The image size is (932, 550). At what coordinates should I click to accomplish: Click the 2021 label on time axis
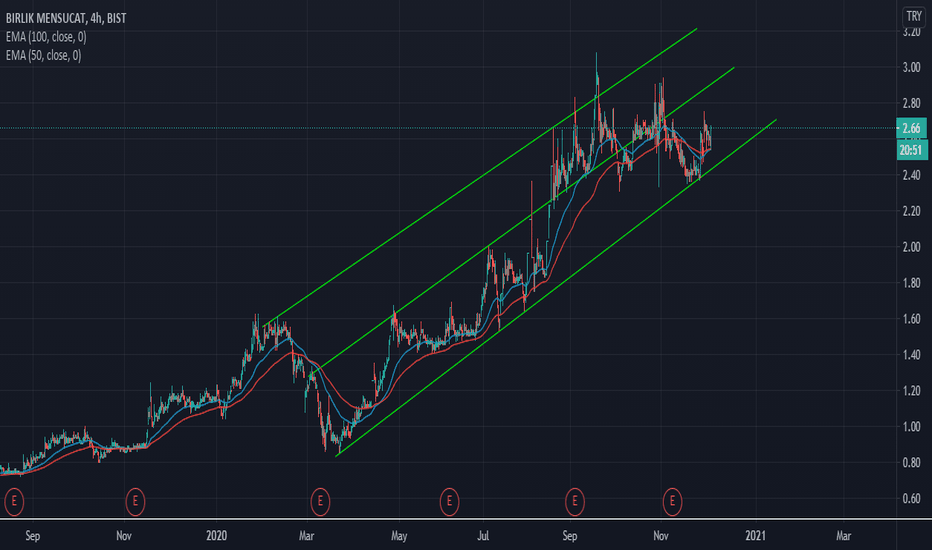pos(755,536)
